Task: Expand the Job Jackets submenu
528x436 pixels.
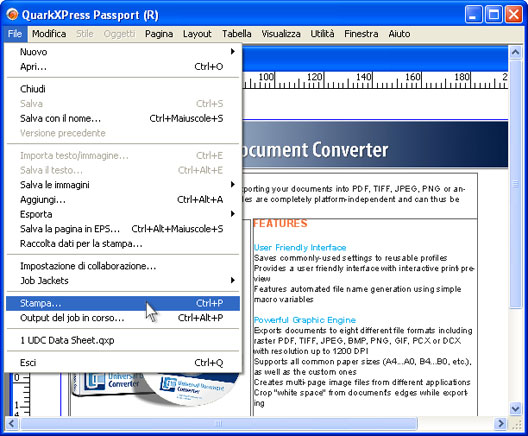Action: coord(123,280)
